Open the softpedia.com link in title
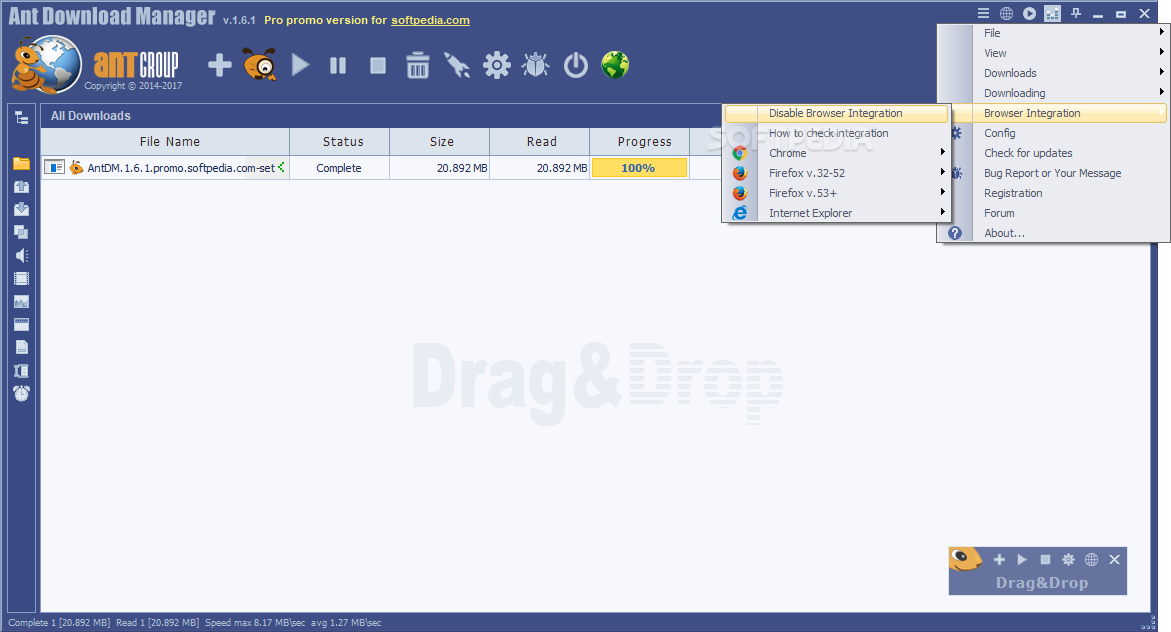1171x632 pixels. [x=430, y=20]
